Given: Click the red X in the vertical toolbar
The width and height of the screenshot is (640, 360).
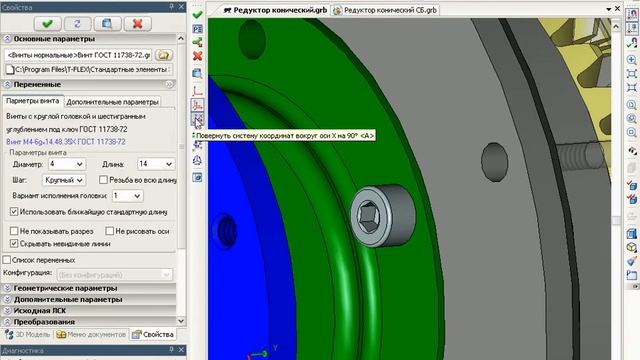Looking at the screenshot, I should coord(198,56).
